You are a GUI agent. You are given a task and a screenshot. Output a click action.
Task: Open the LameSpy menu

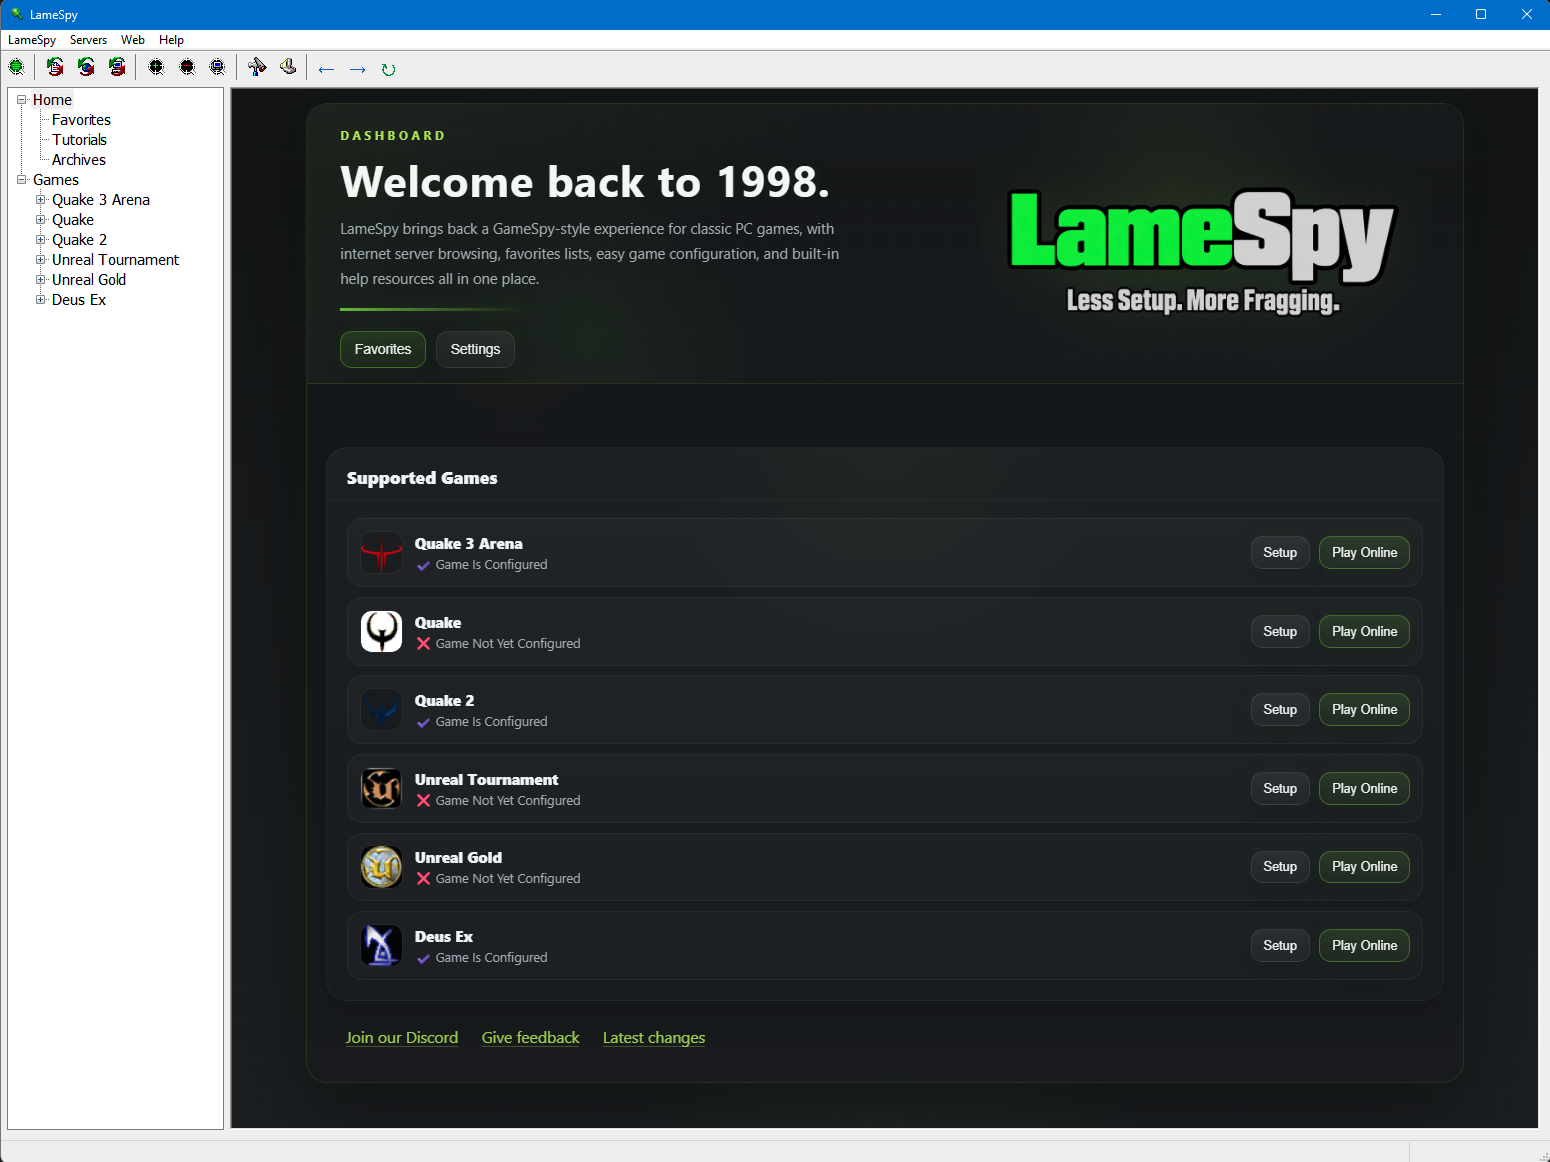click(32, 40)
